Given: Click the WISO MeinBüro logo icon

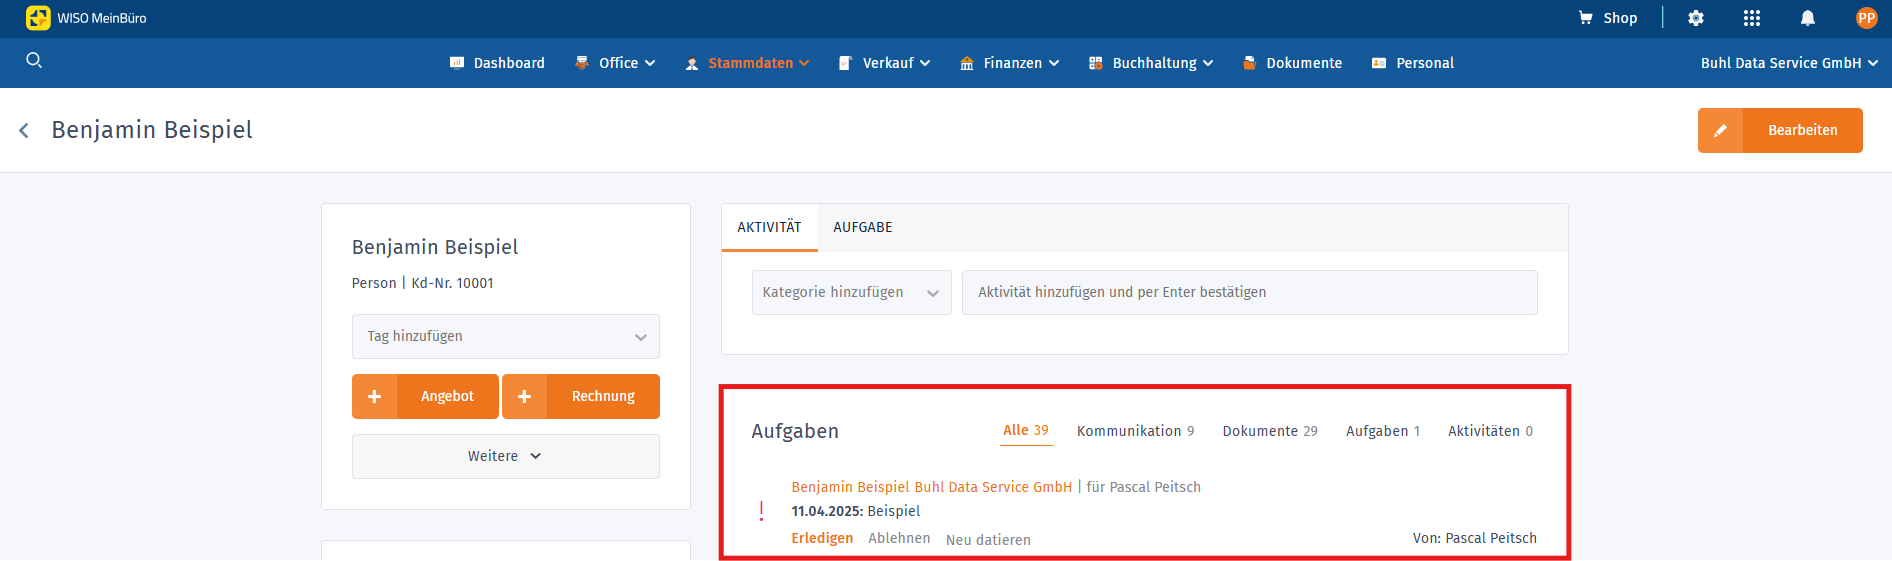Looking at the screenshot, I should tap(38, 18).
